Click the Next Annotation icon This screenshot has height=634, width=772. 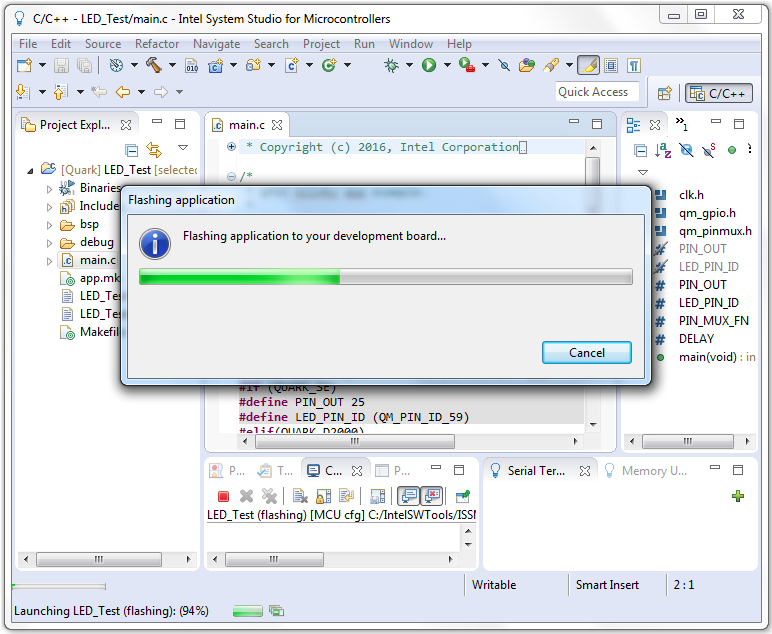pyautogui.click(x=23, y=92)
